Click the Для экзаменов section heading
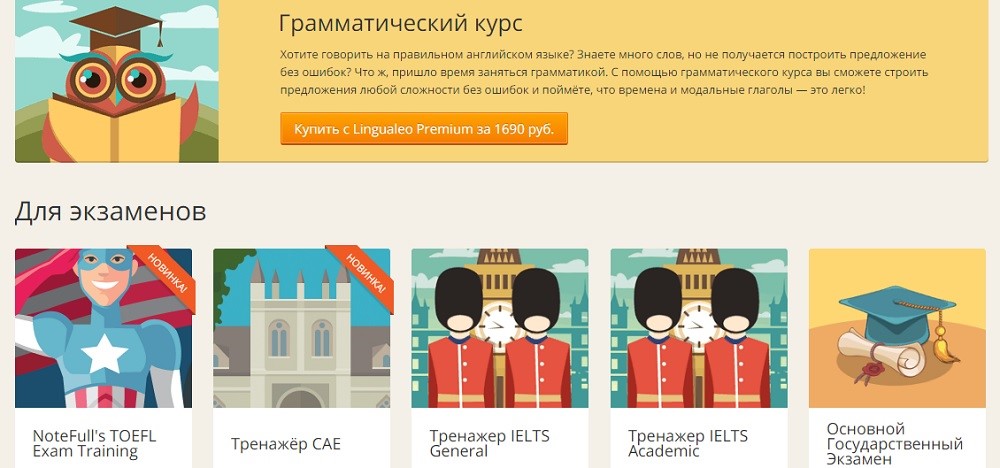Viewport: 1000px width, 468px height. pyautogui.click(x=110, y=212)
